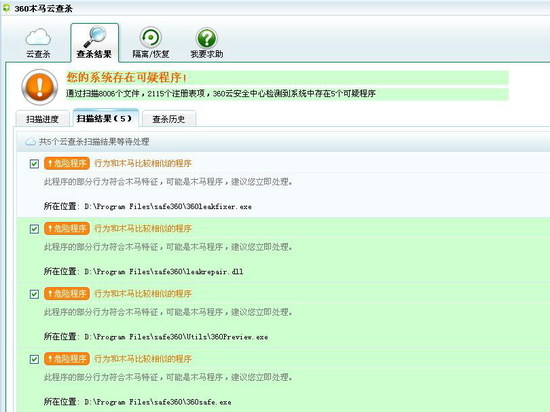
Task: Click description 此程序的部分行为 above 360safe.exe path
Action: [x=168, y=378]
